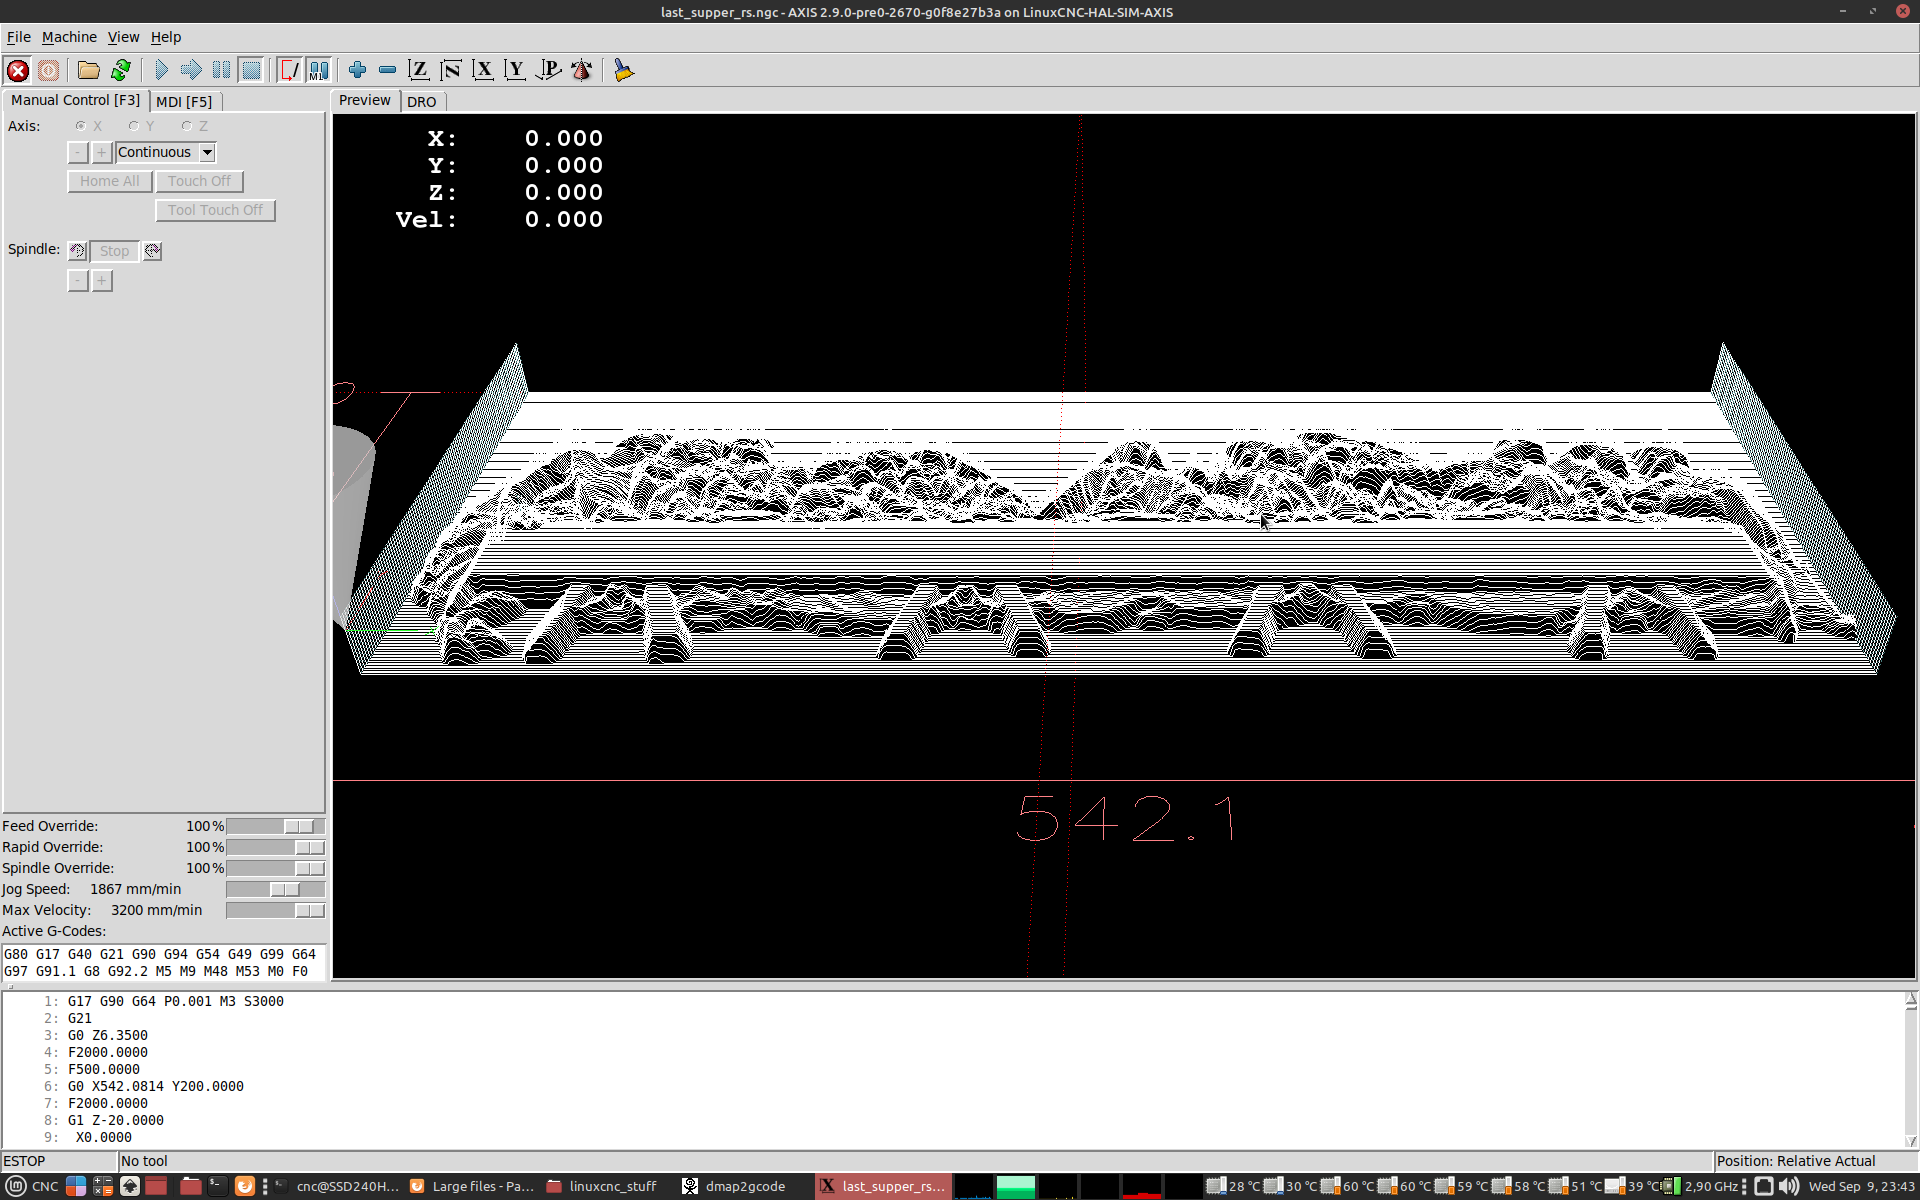This screenshot has width=1920, height=1200.
Task: Toggle optional pause M1 button
Action: coord(318,70)
